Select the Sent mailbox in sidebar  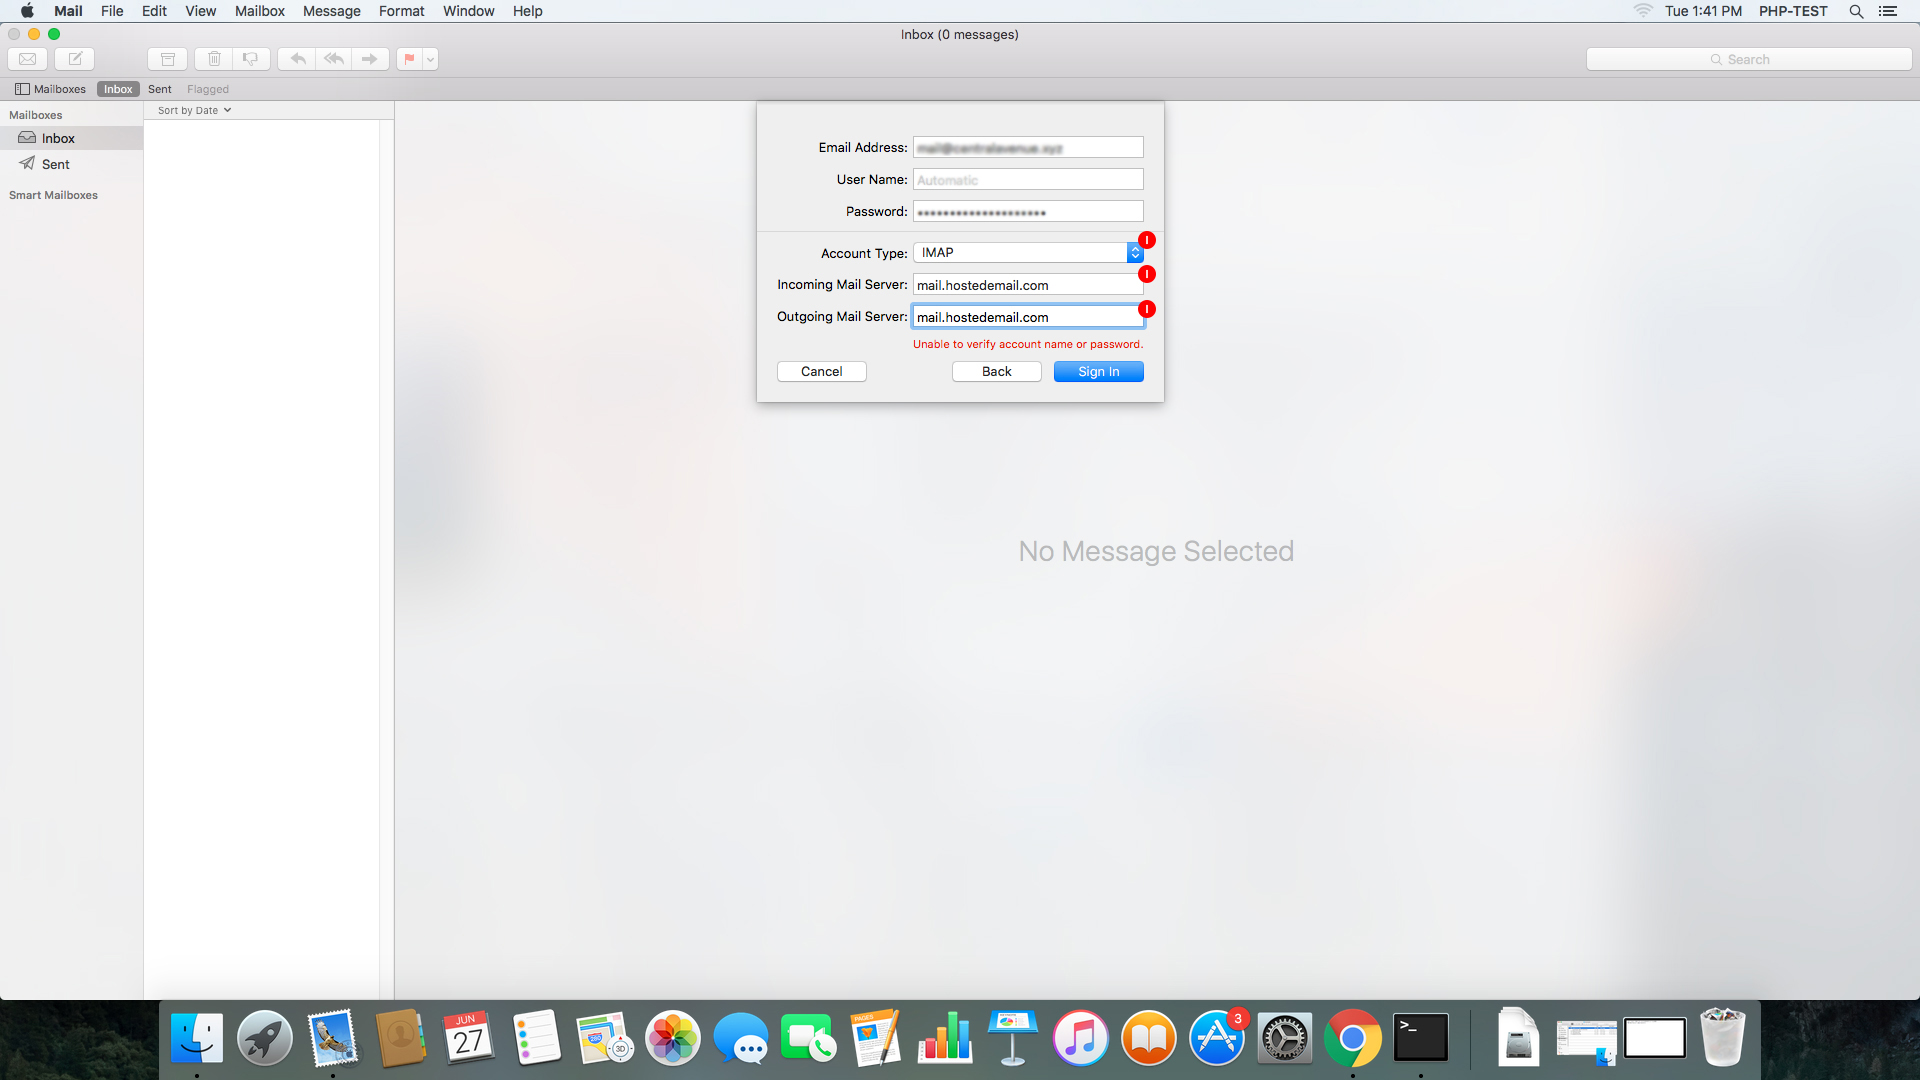pyautogui.click(x=55, y=164)
